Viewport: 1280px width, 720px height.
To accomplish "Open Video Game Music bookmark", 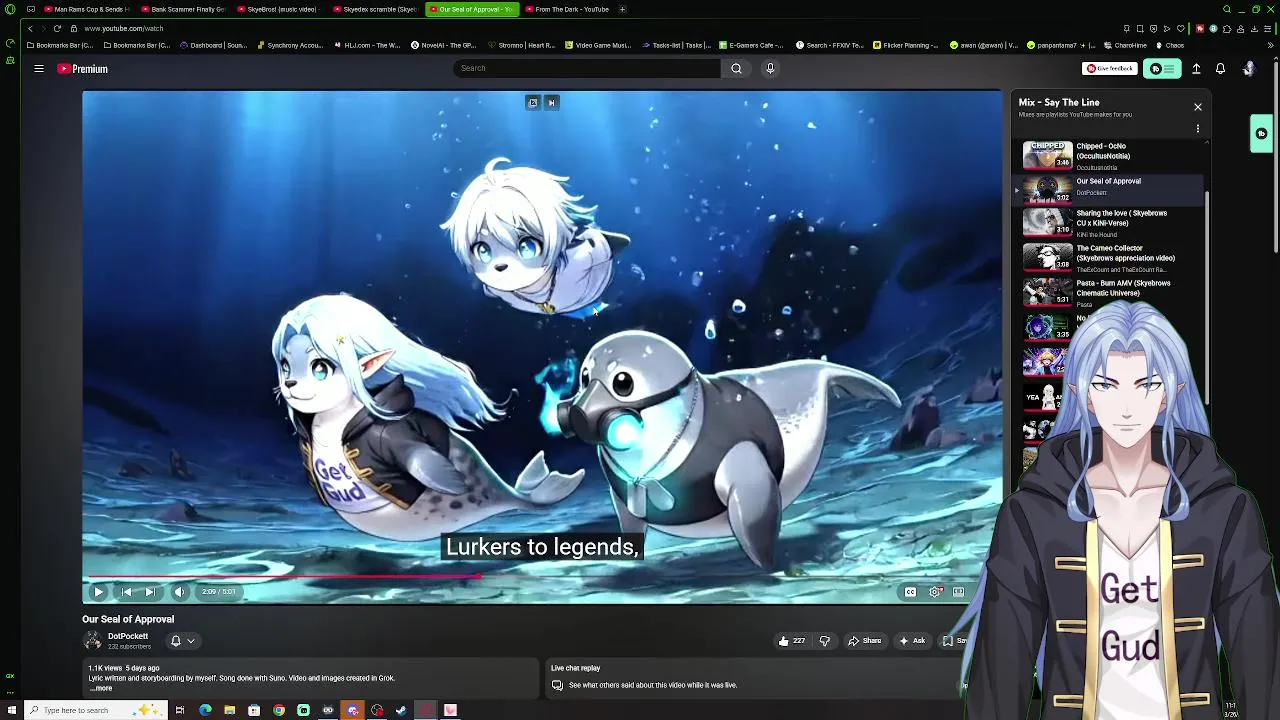I will coord(598,45).
